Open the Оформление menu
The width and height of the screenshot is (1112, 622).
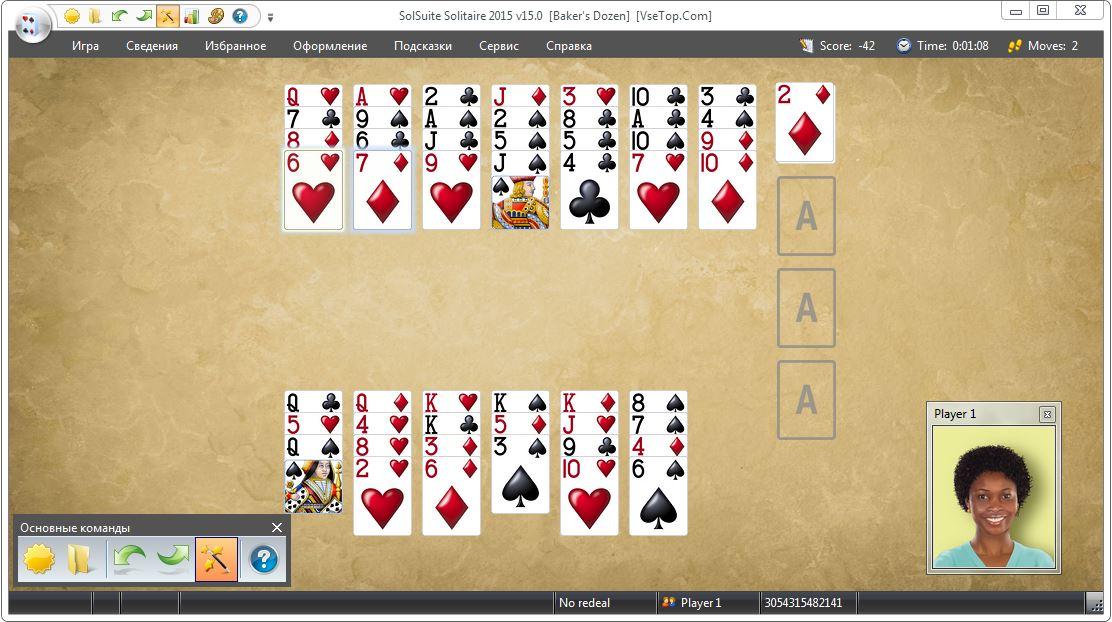330,46
